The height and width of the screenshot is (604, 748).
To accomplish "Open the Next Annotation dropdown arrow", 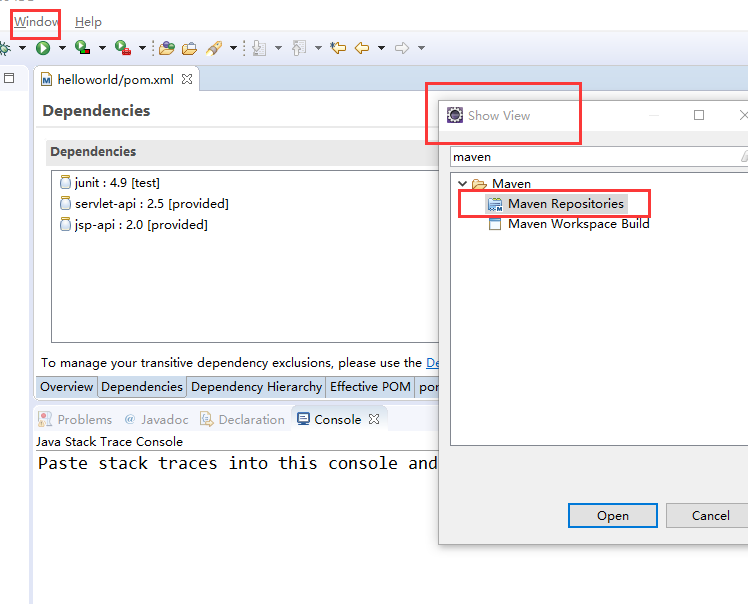I will click(x=279, y=48).
